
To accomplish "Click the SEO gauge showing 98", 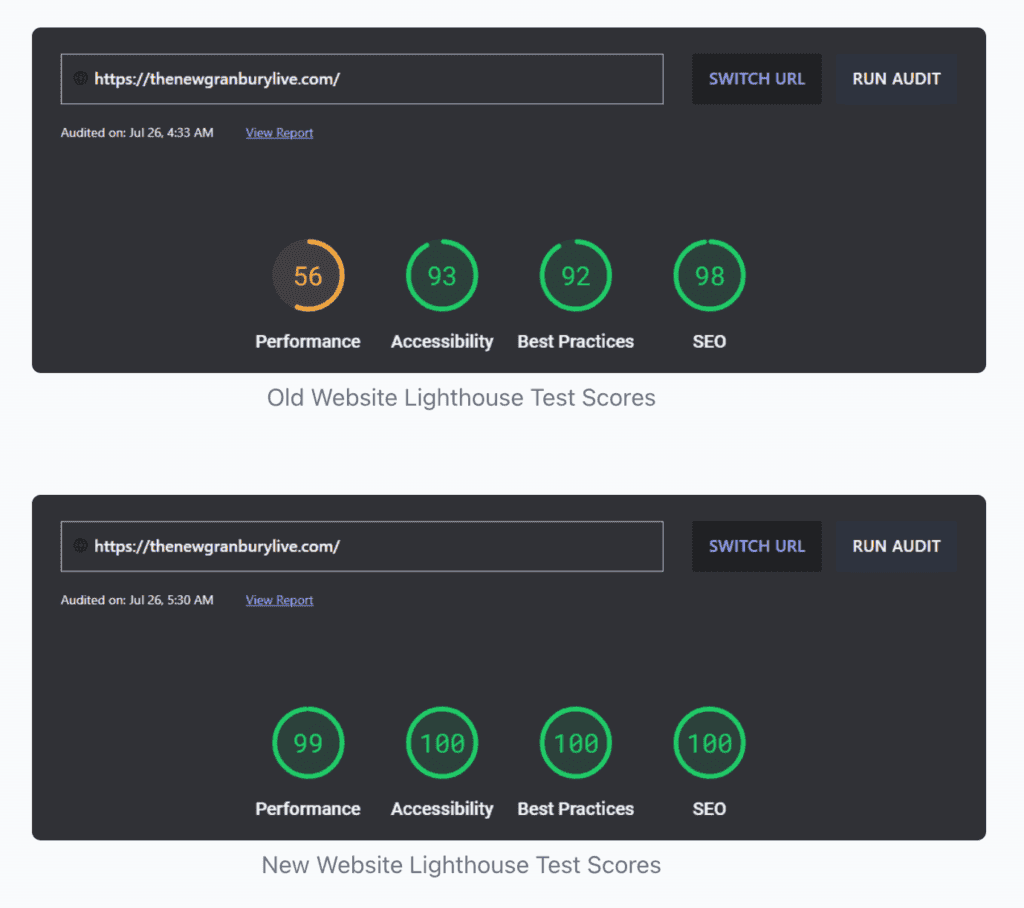I will coord(708,275).
